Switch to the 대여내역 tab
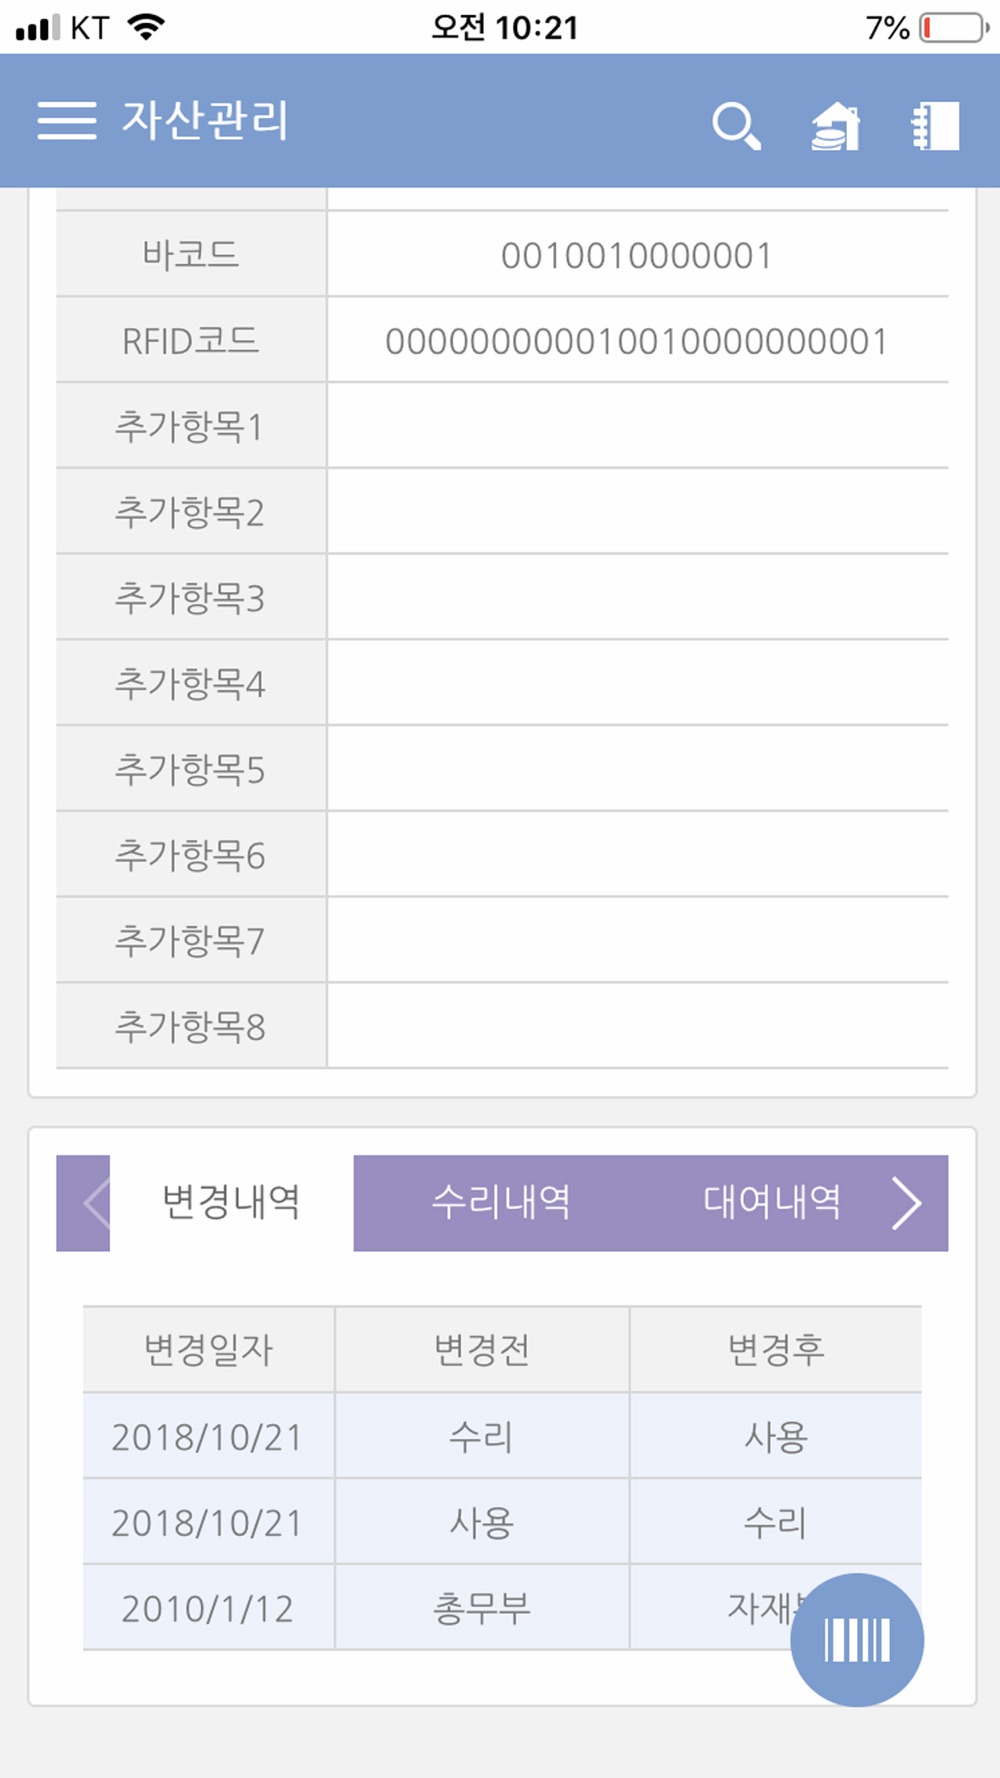 [x=771, y=1202]
